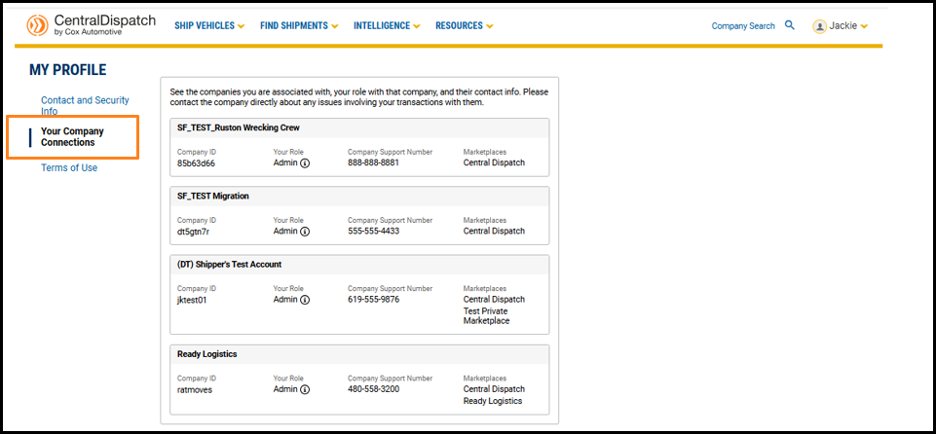This screenshot has width=936, height=434.
Task: Click the CentralDispatch logo icon
Action: (36, 25)
